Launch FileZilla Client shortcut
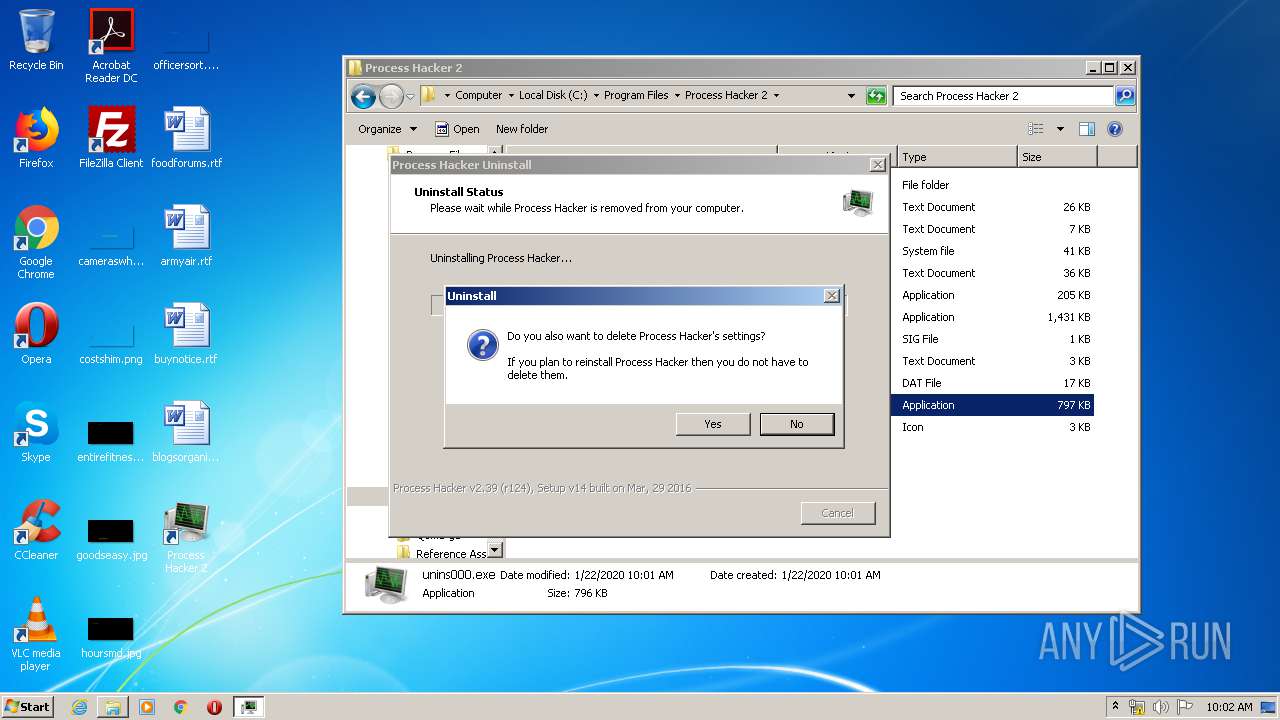The width and height of the screenshot is (1280, 720). (111, 139)
